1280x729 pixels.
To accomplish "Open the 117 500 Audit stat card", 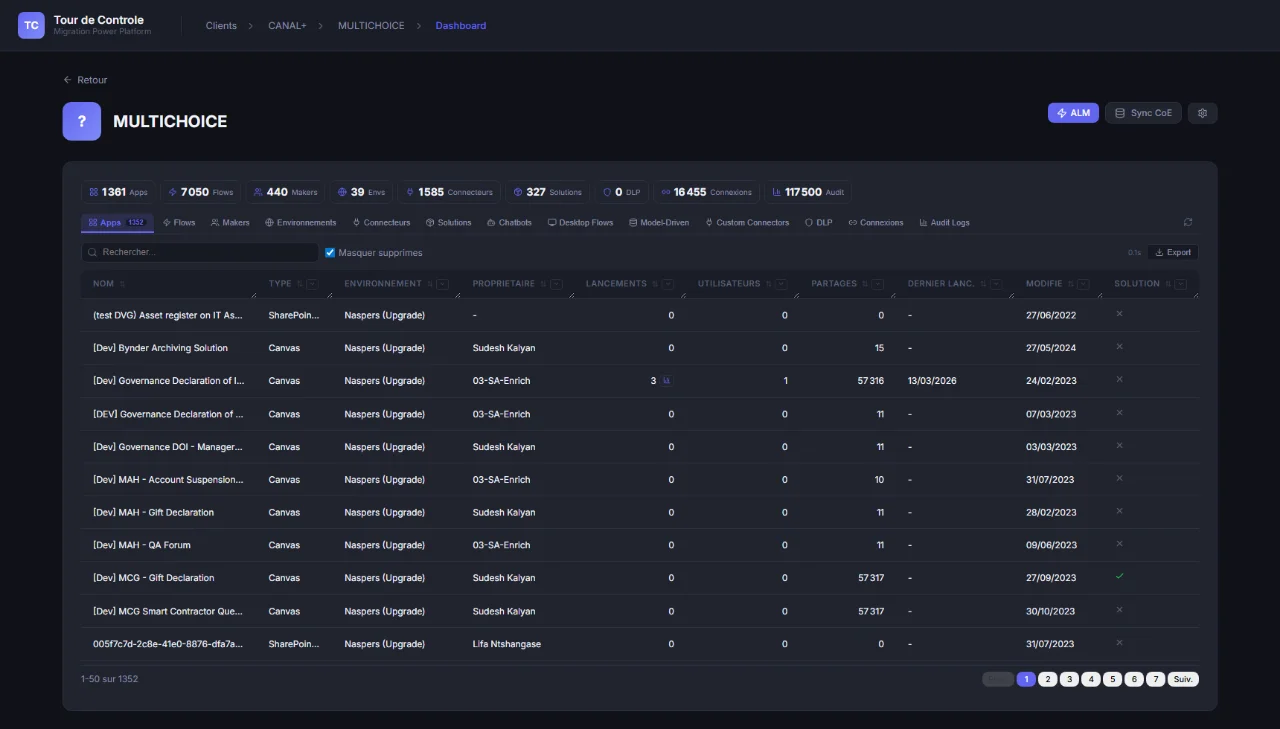I will [808, 192].
